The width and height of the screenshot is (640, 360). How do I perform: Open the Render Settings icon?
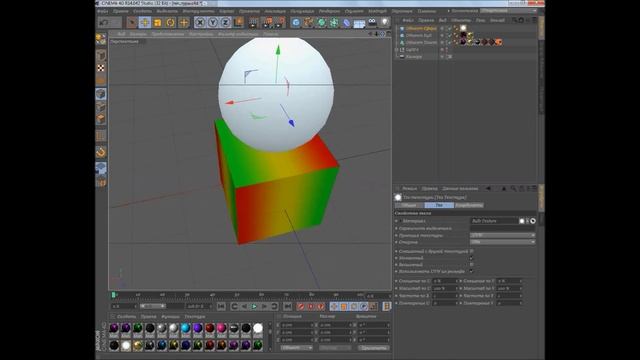pos(280,22)
